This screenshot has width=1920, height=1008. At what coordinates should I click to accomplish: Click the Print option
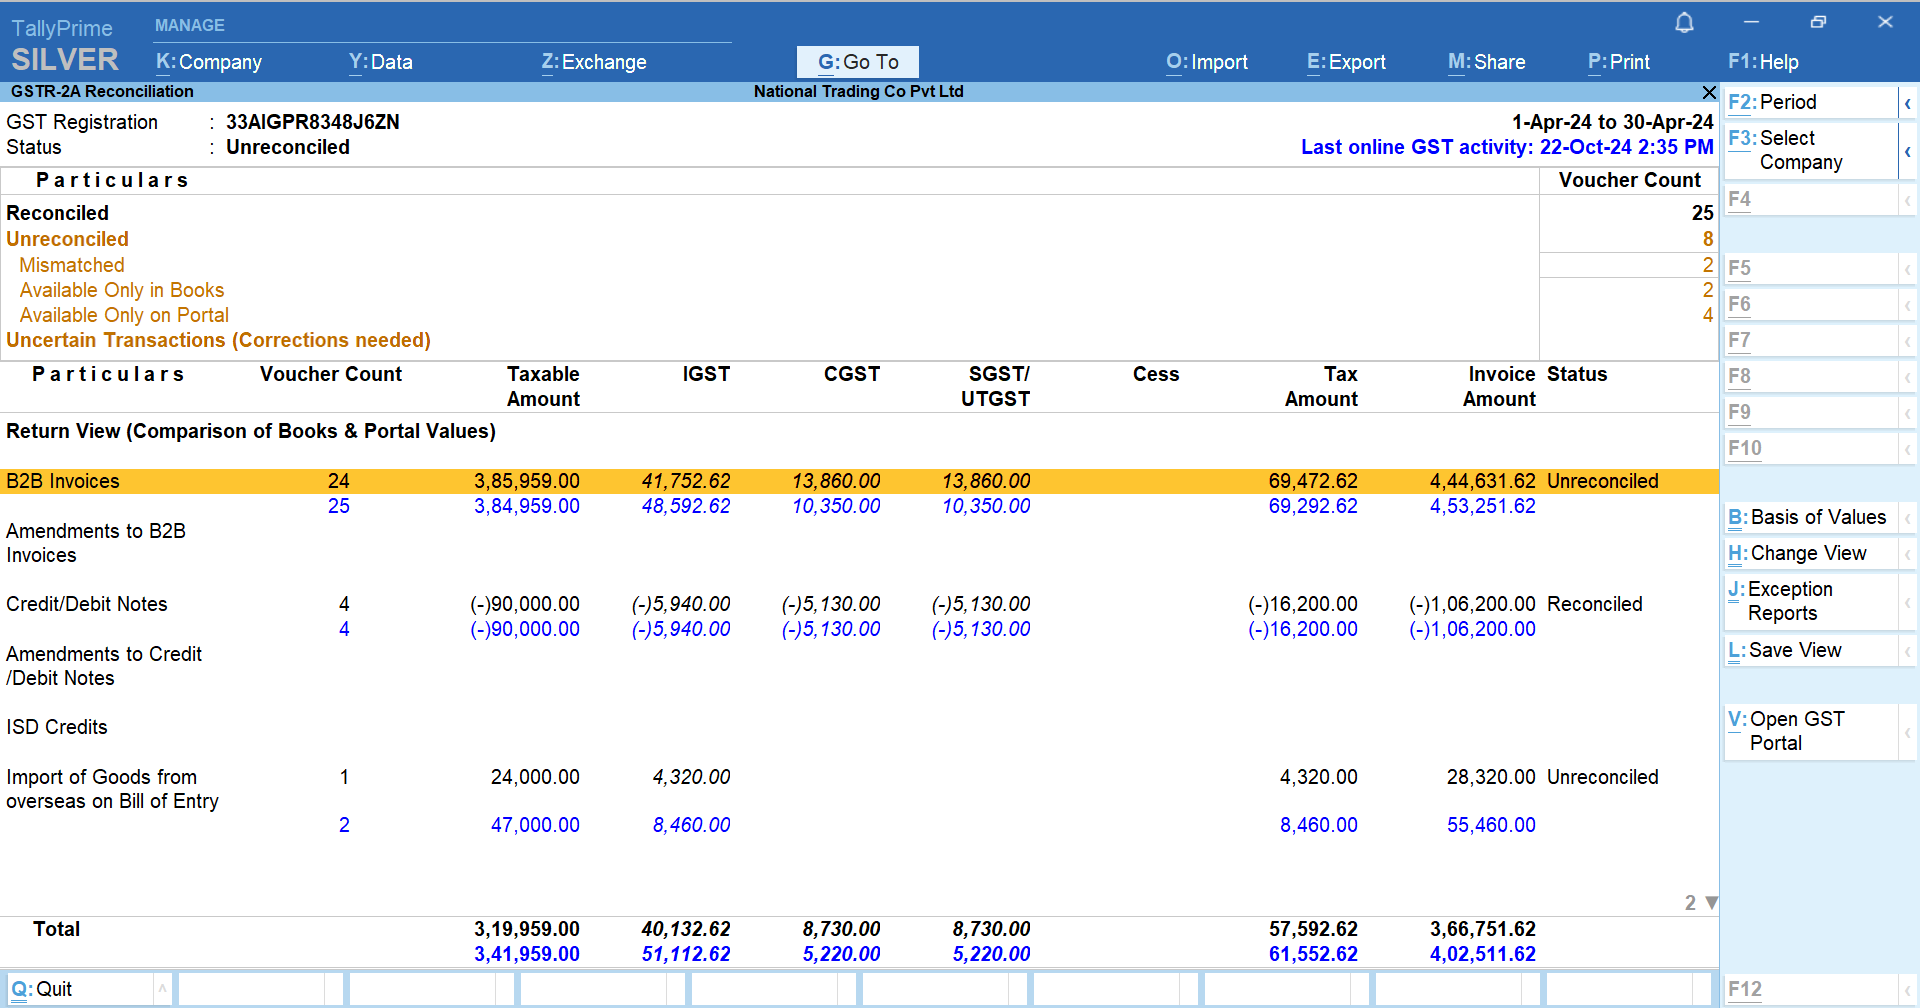click(x=1618, y=62)
